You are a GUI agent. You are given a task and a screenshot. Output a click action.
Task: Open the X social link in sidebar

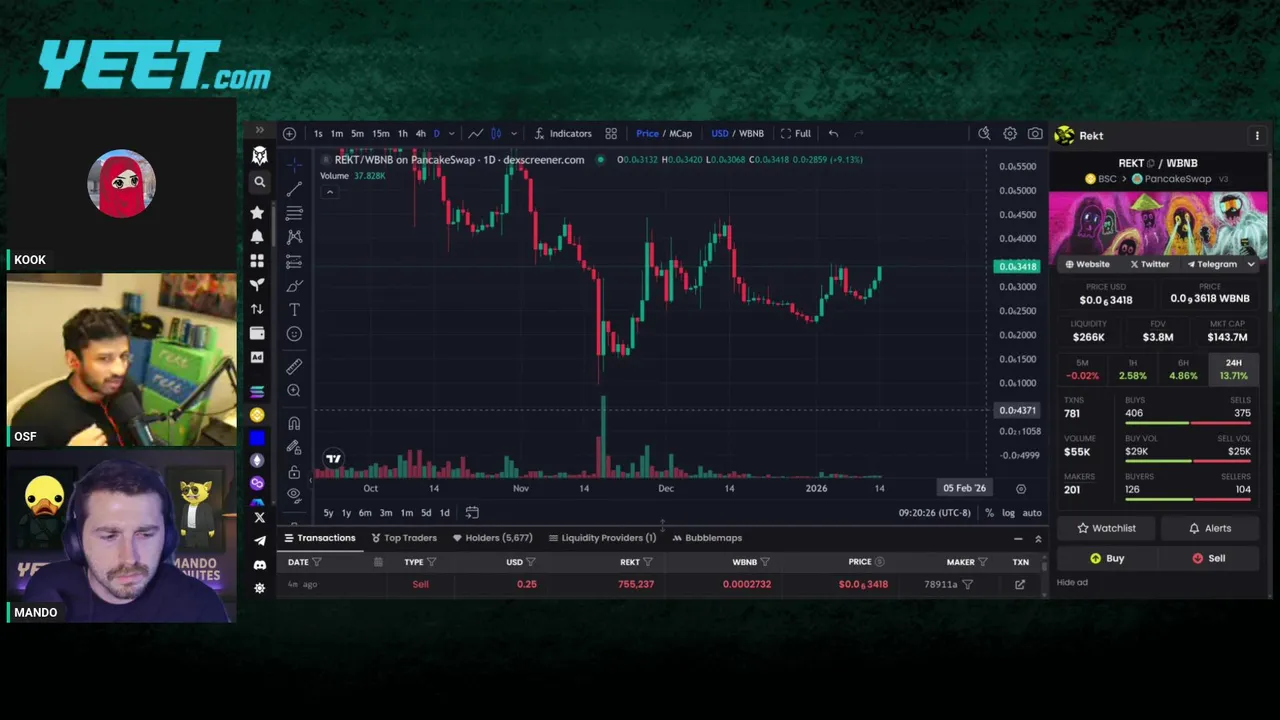pyautogui.click(x=260, y=517)
